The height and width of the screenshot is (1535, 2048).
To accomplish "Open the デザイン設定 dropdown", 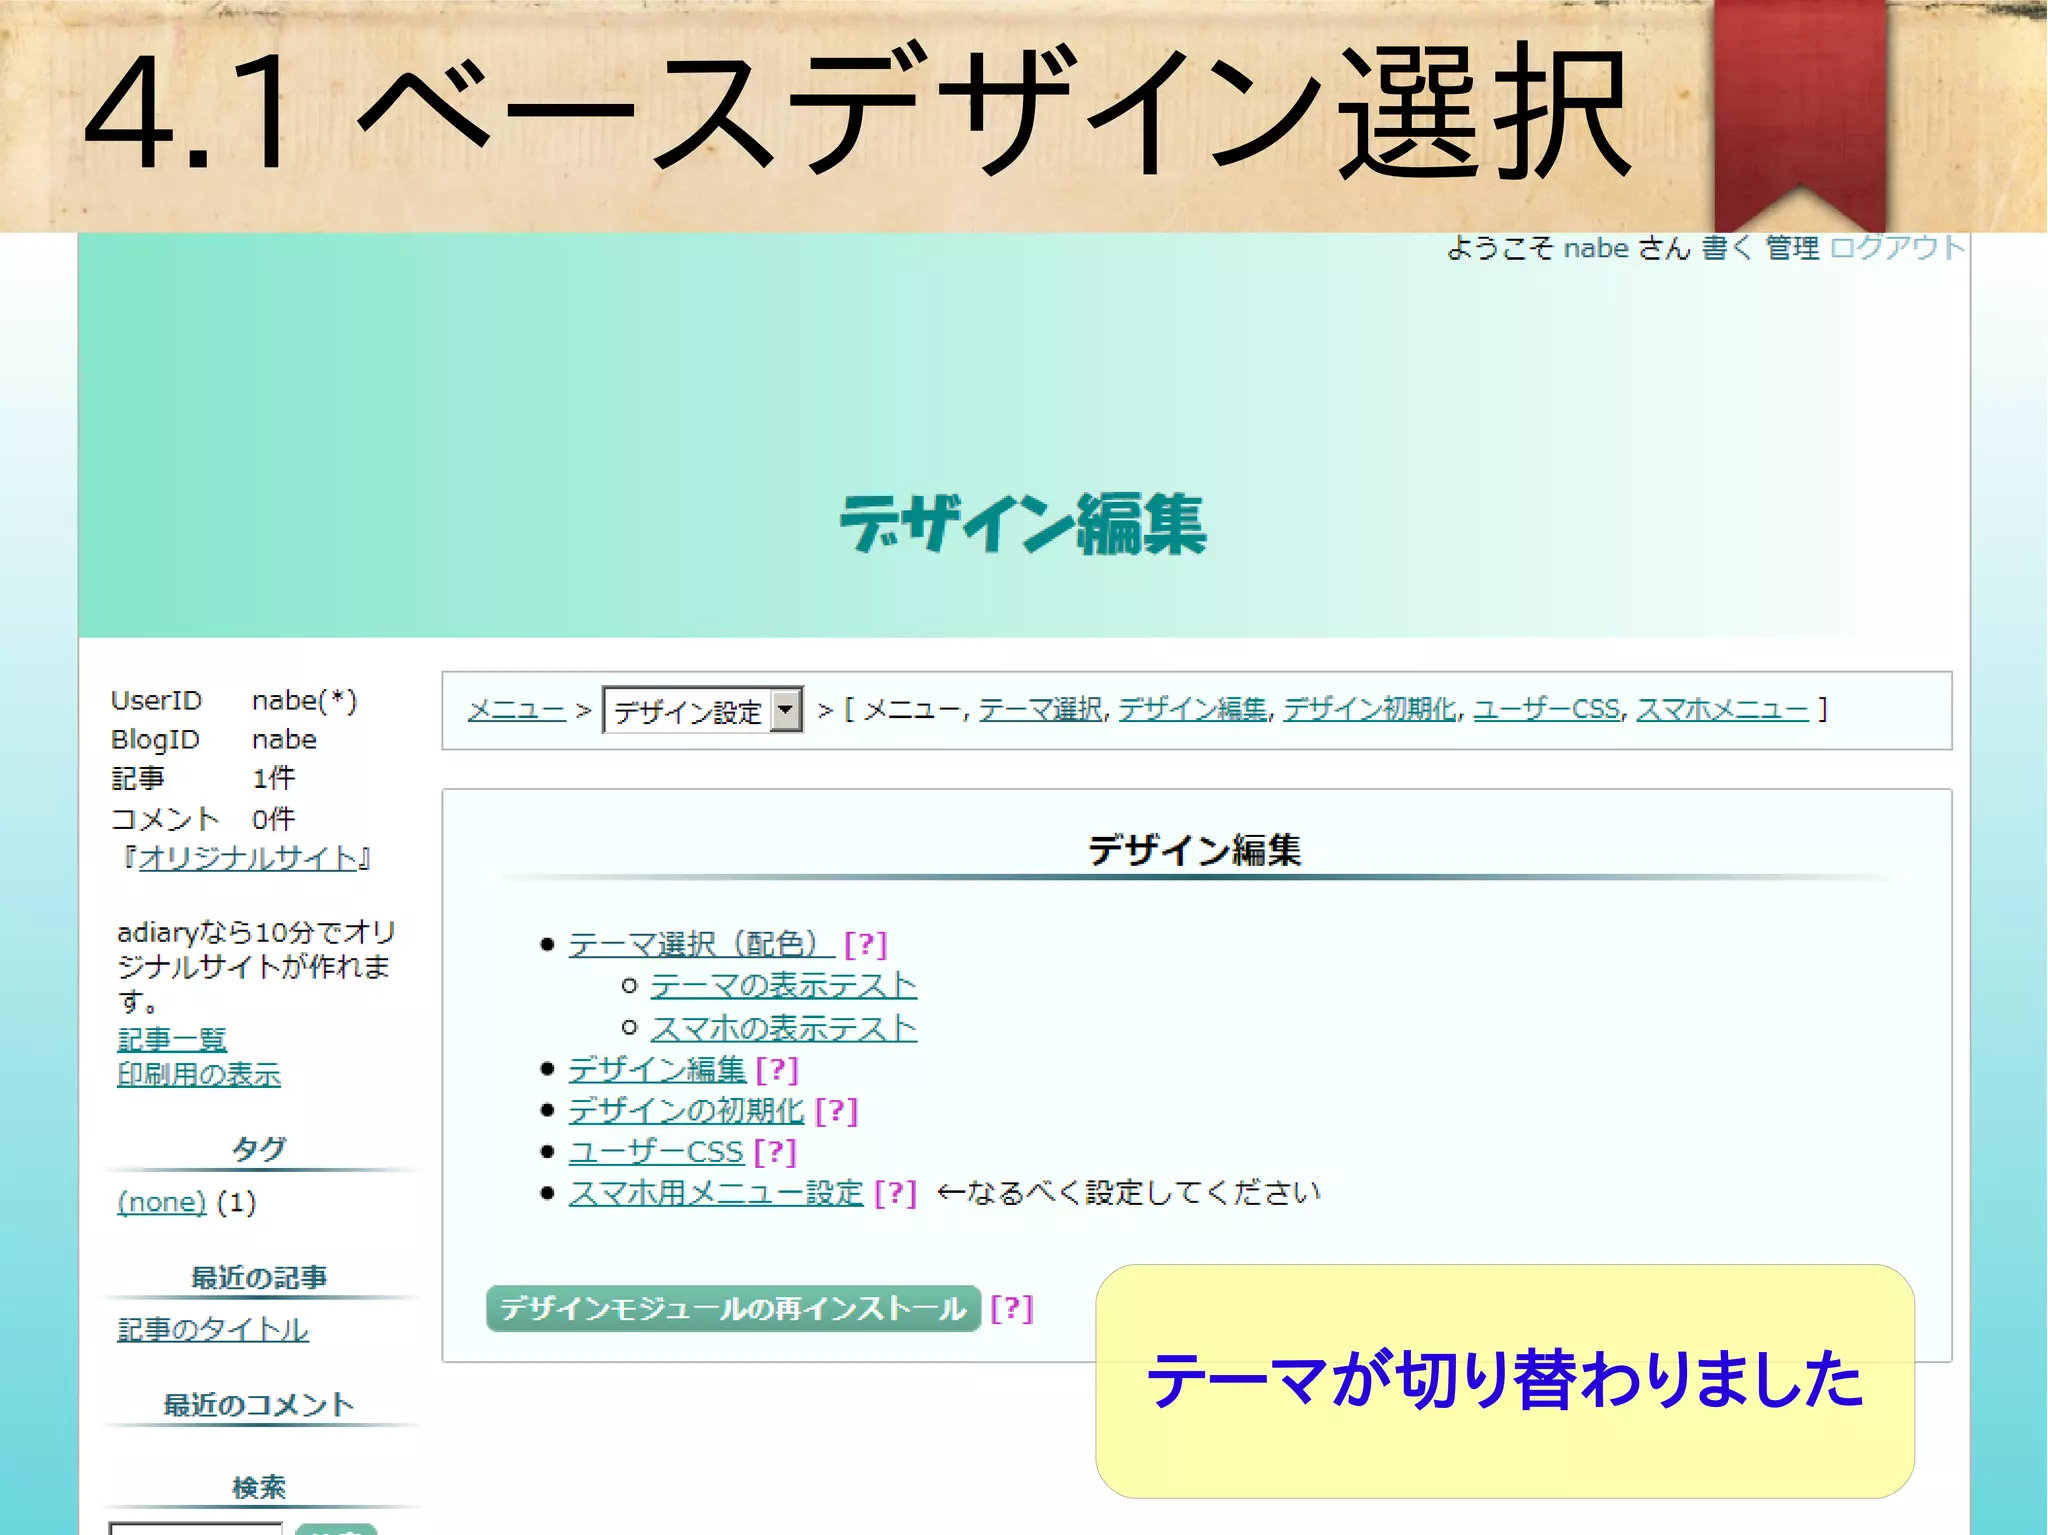I will [702, 711].
